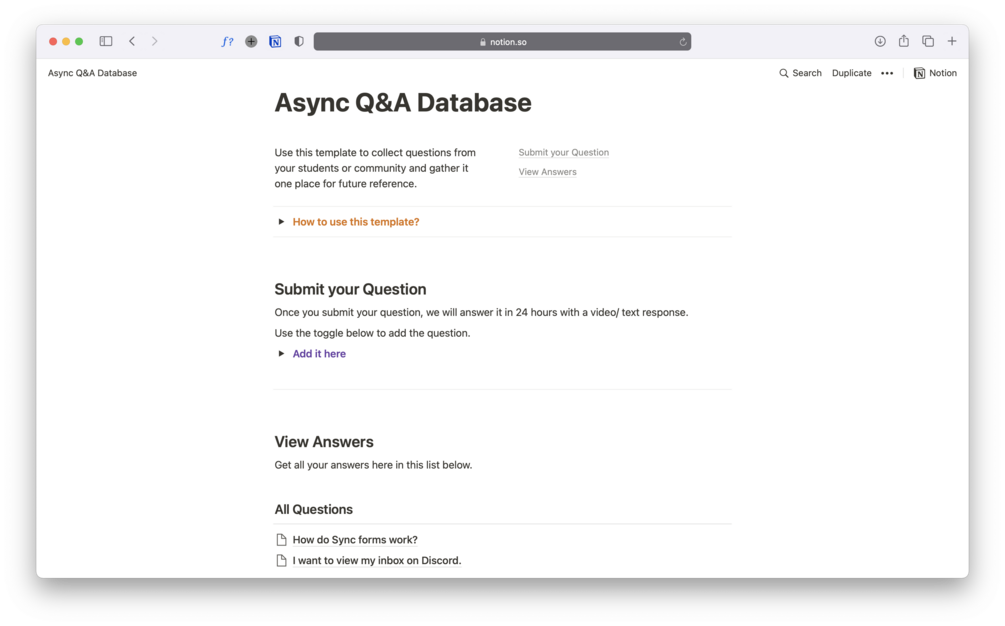Click the Safari privacy shield icon
Viewport: 1005px width, 626px height.
pyautogui.click(x=298, y=41)
